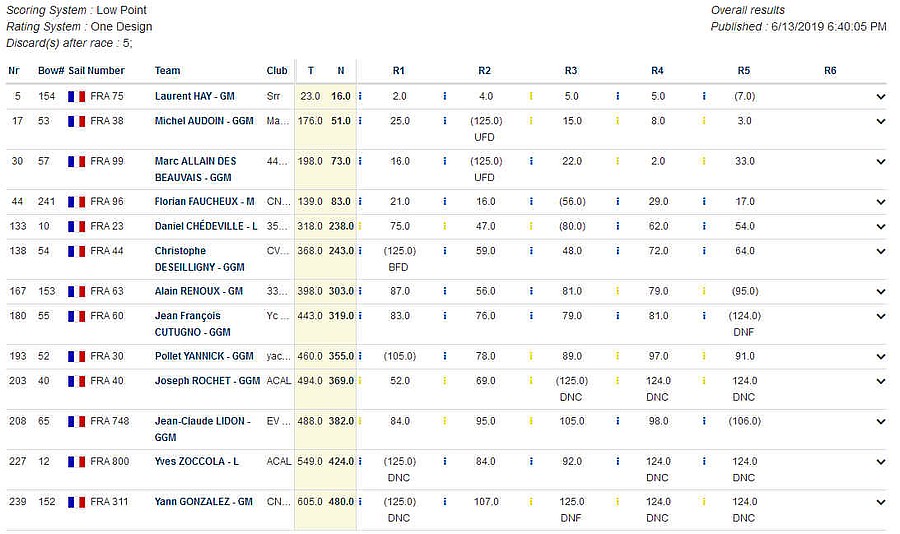Image resolution: width=900 pixels, height=534 pixels.
Task: Click info icon before Yann GONZALEZ's R4 score
Action: coord(617,501)
